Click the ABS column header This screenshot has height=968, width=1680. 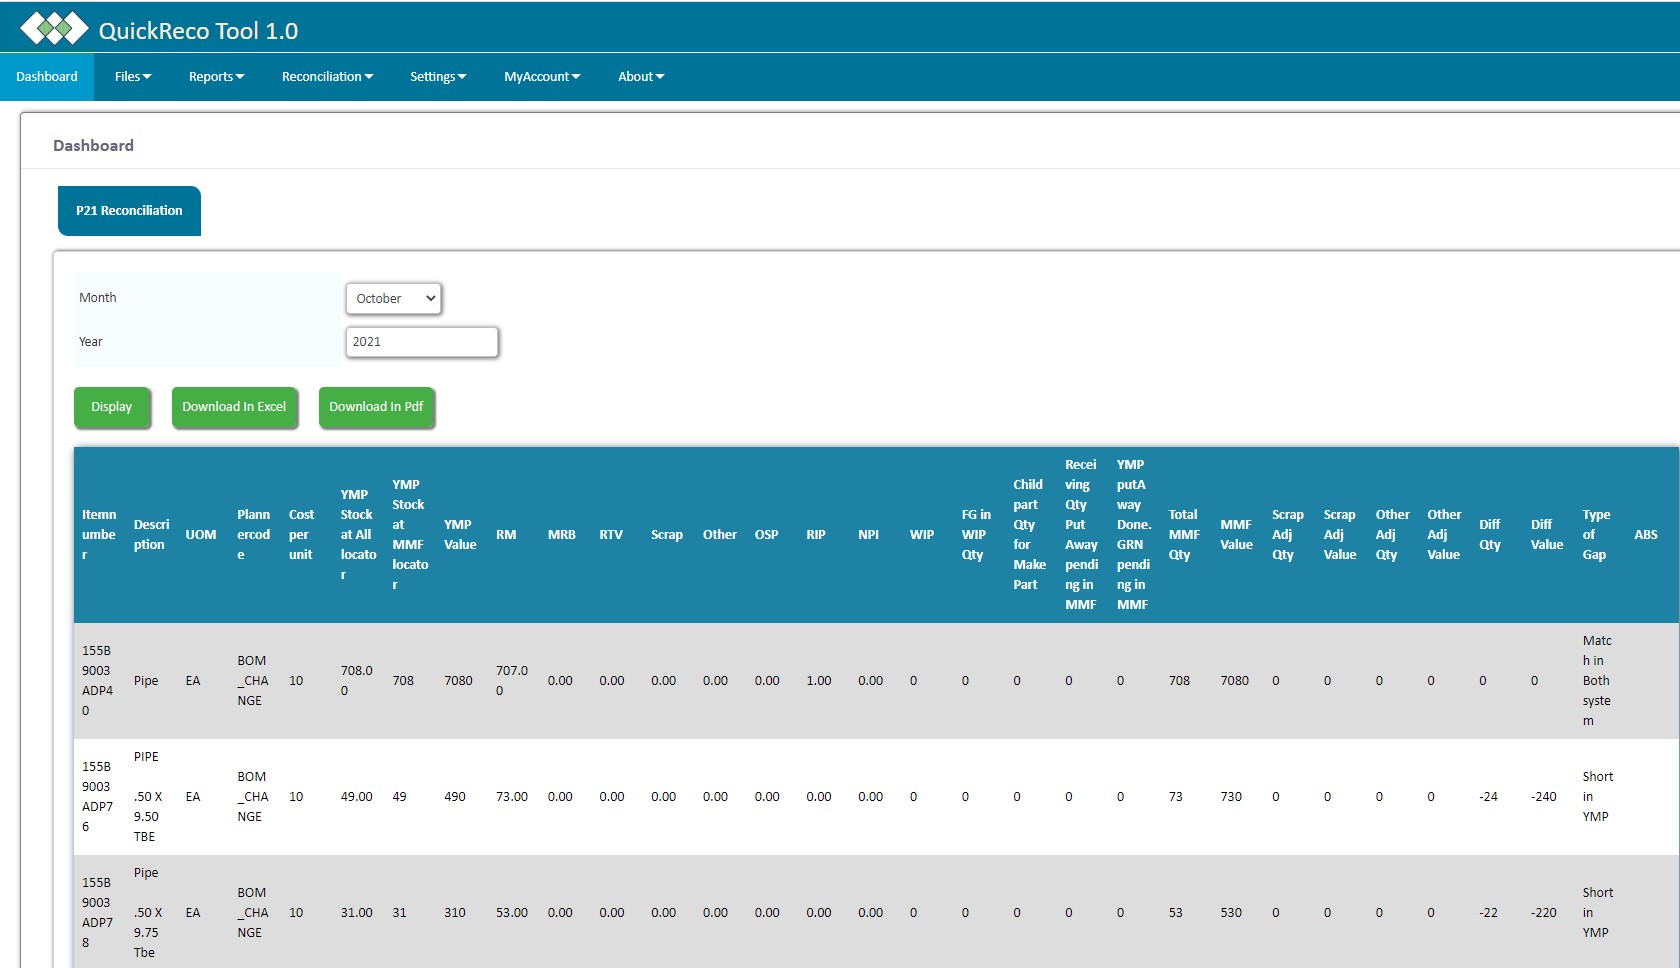point(1646,535)
